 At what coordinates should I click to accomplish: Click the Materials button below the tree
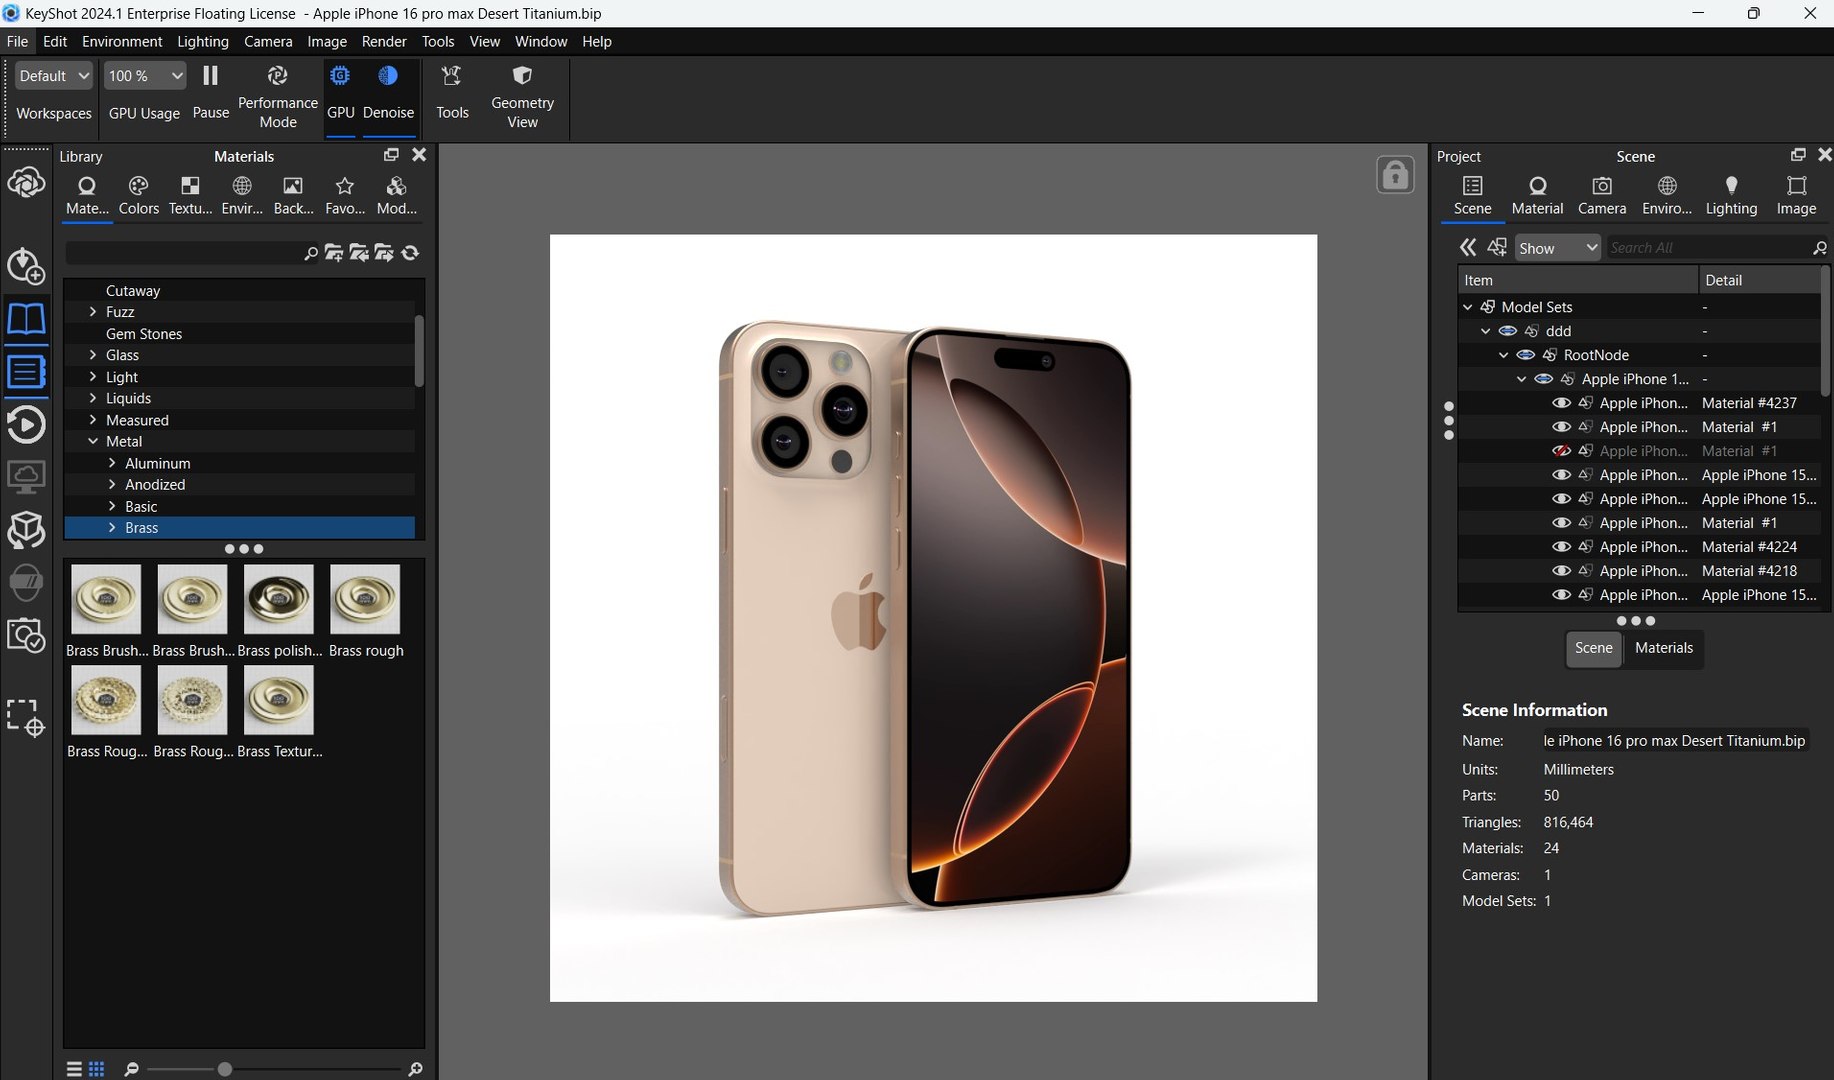(1664, 648)
